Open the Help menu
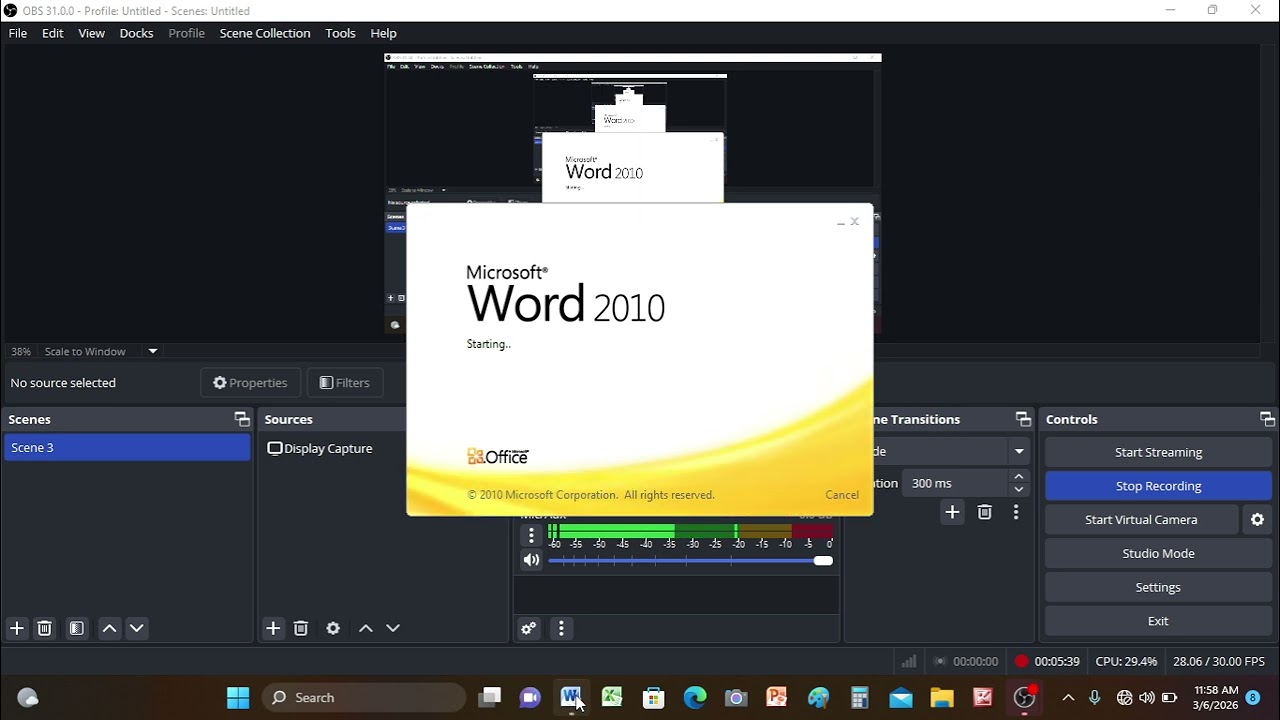 (383, 33)
